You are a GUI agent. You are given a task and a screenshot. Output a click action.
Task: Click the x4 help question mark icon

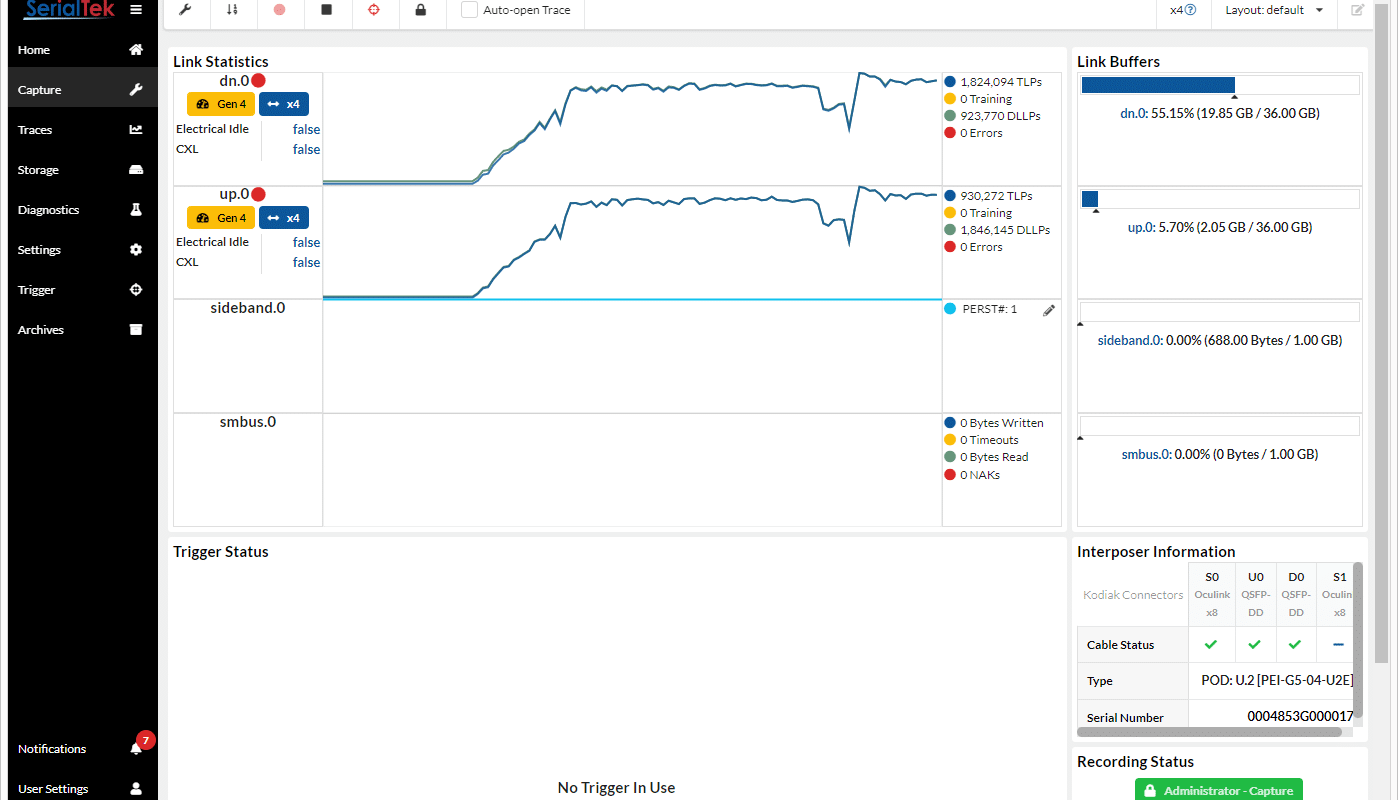[1190, 10]
